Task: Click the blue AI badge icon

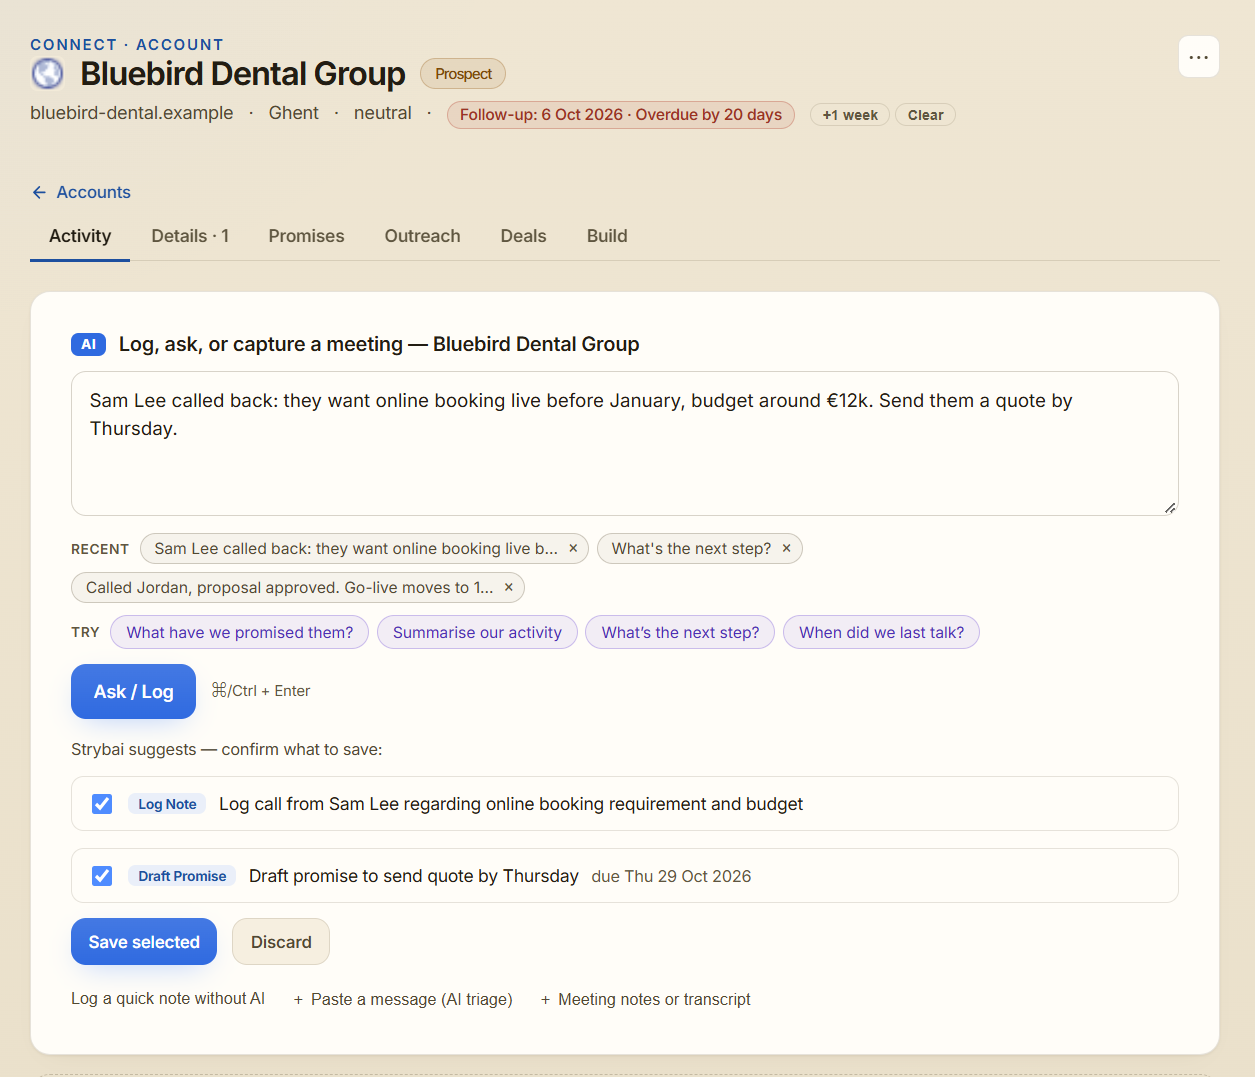Action: [88, 344]
